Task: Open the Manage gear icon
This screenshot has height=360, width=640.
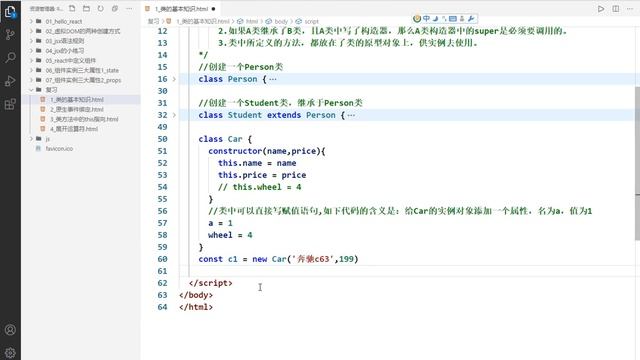Action: click(x=10, y=353)
